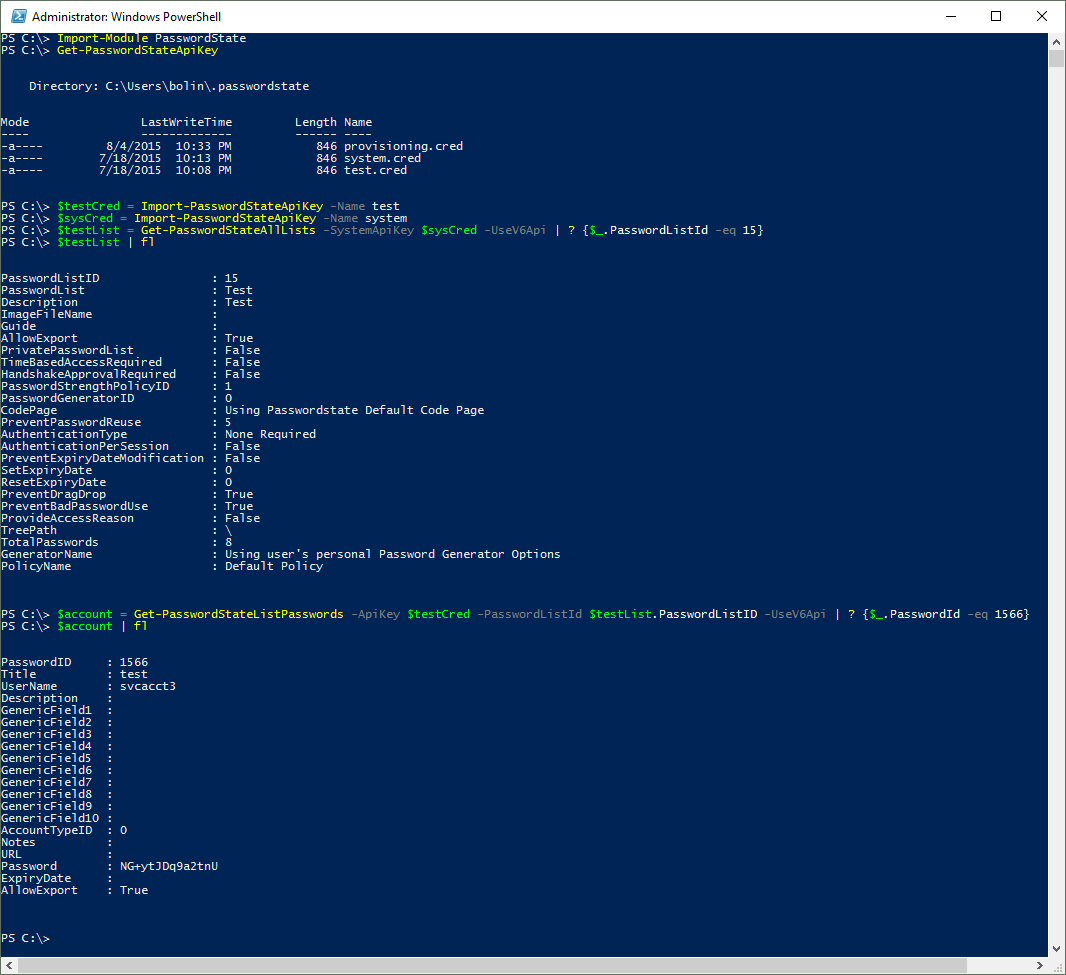Click the 'Default Policy' value
This screenshot has width=1066, height=975.
point(274,566)
